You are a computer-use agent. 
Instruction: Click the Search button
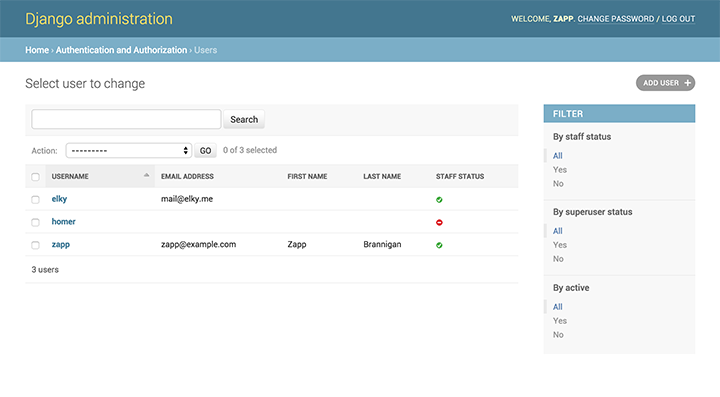click(244, 119)
